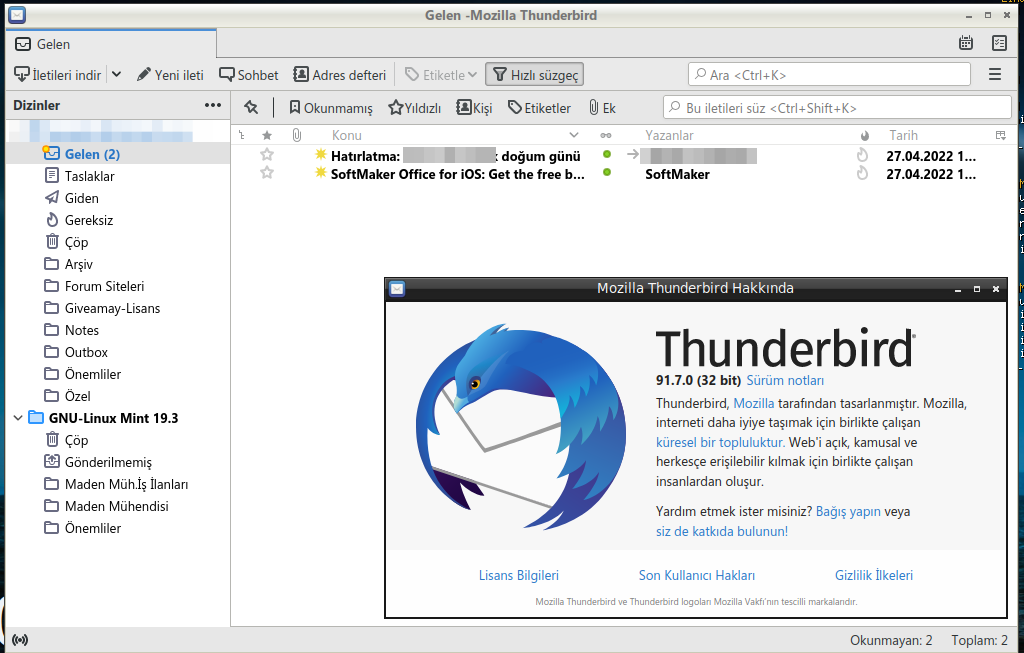This screenshot has height=653, width=1024.
Task: Click the Bu iletileri süz filter field
Action: 837,108
